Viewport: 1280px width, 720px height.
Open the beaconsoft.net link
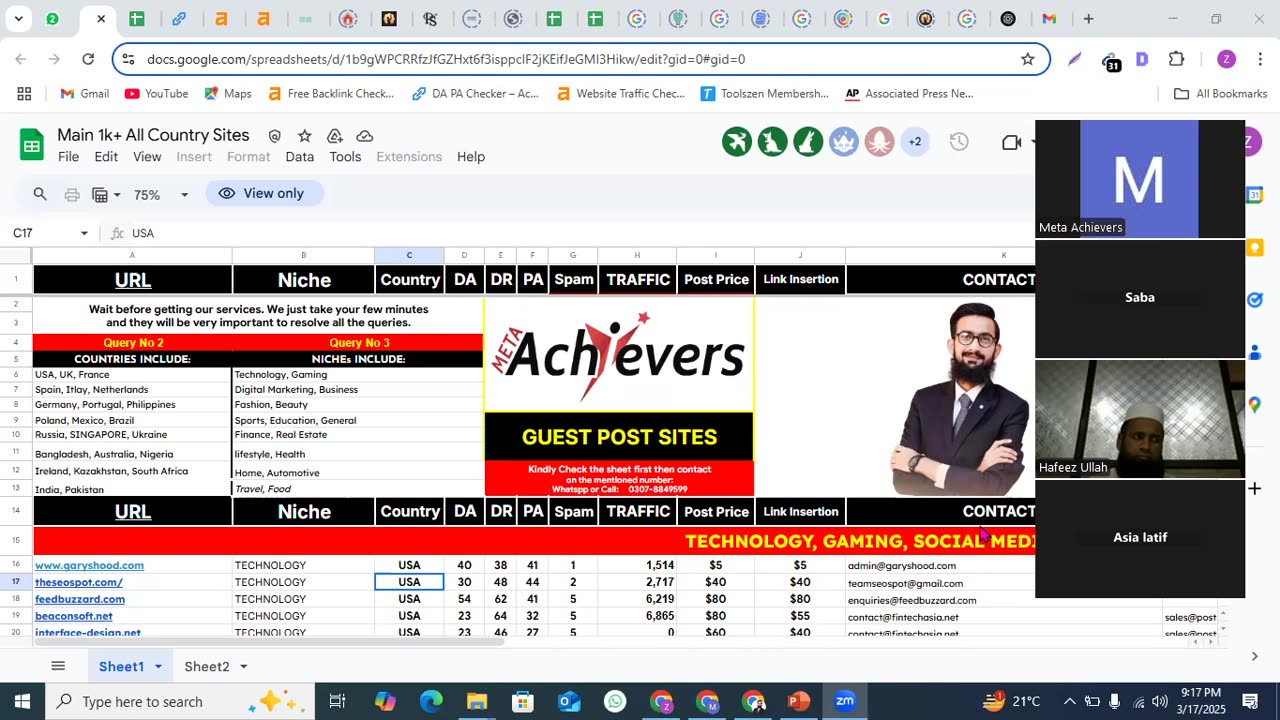74,617
